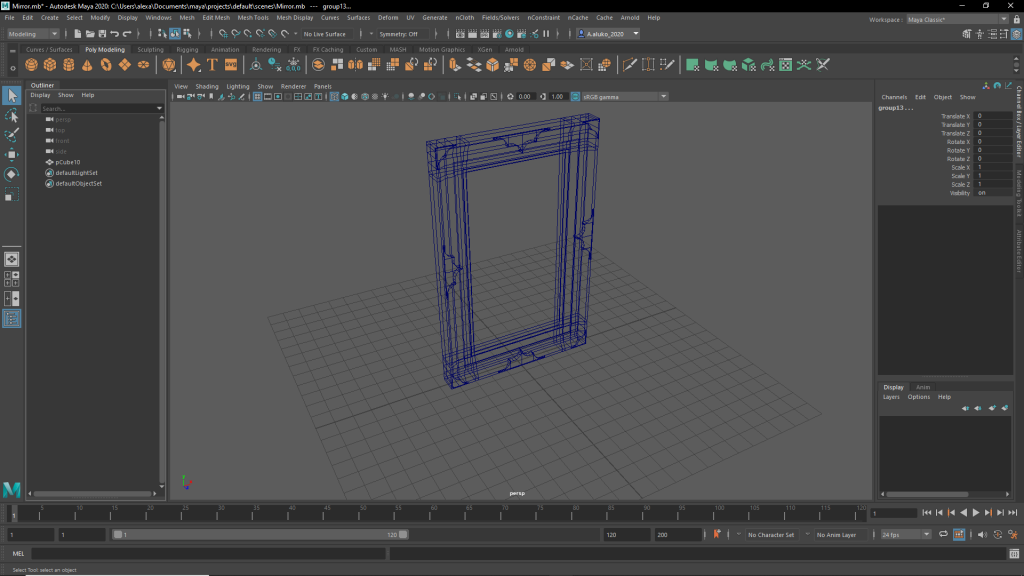Select the polygon sphere shelf icon

coord(33,65)
